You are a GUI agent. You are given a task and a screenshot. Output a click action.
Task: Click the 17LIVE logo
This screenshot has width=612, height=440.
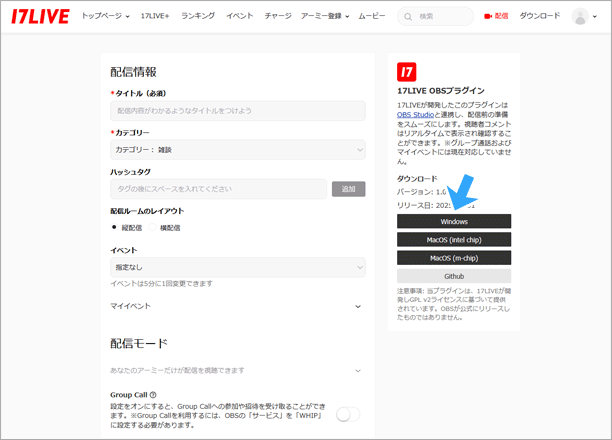(x=40, y=16)
